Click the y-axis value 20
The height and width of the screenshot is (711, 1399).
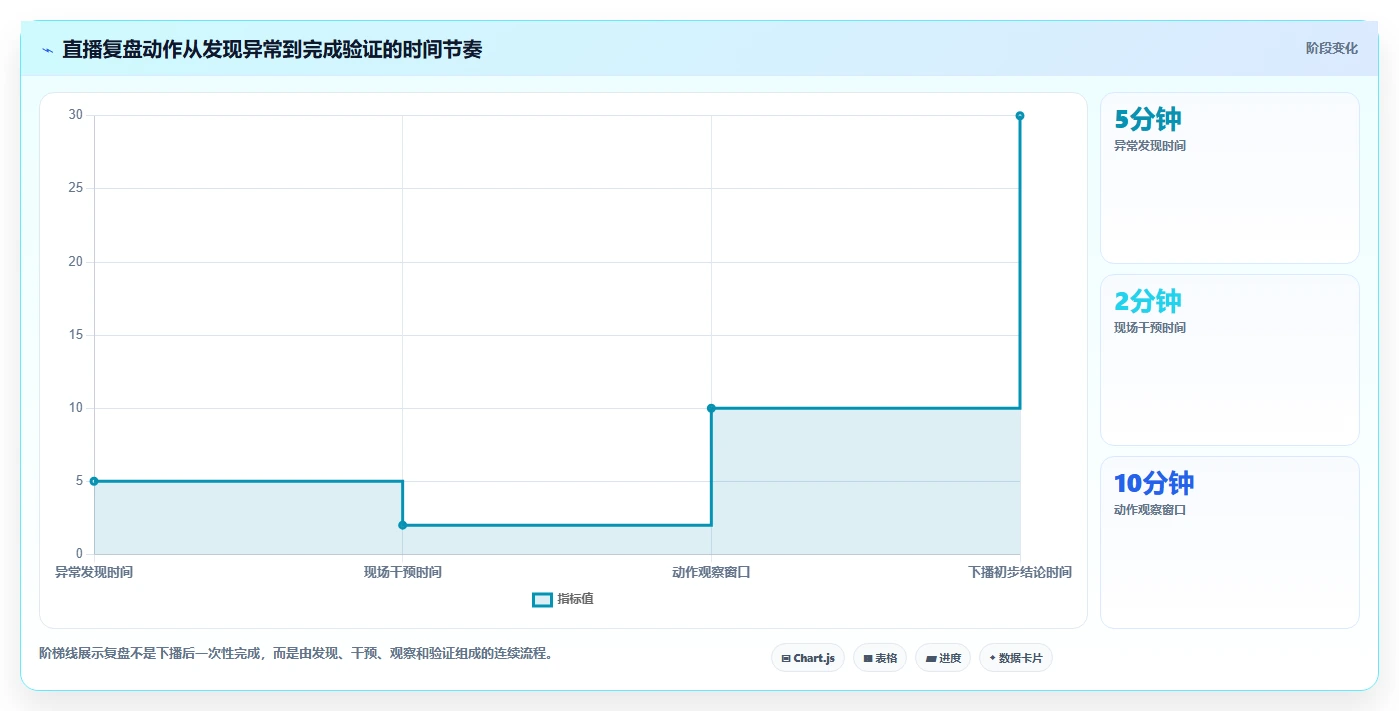pos(76,262)
